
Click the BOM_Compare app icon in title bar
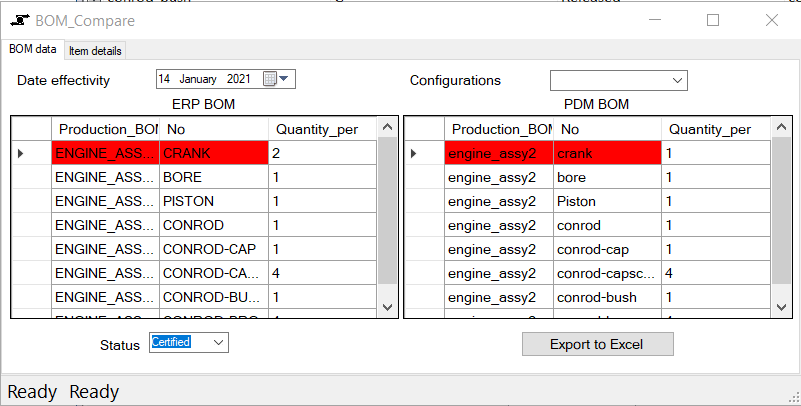(x=19, y=20)
